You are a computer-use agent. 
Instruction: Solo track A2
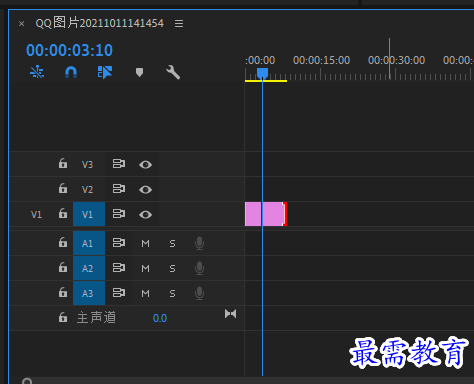tap(172, 269)
